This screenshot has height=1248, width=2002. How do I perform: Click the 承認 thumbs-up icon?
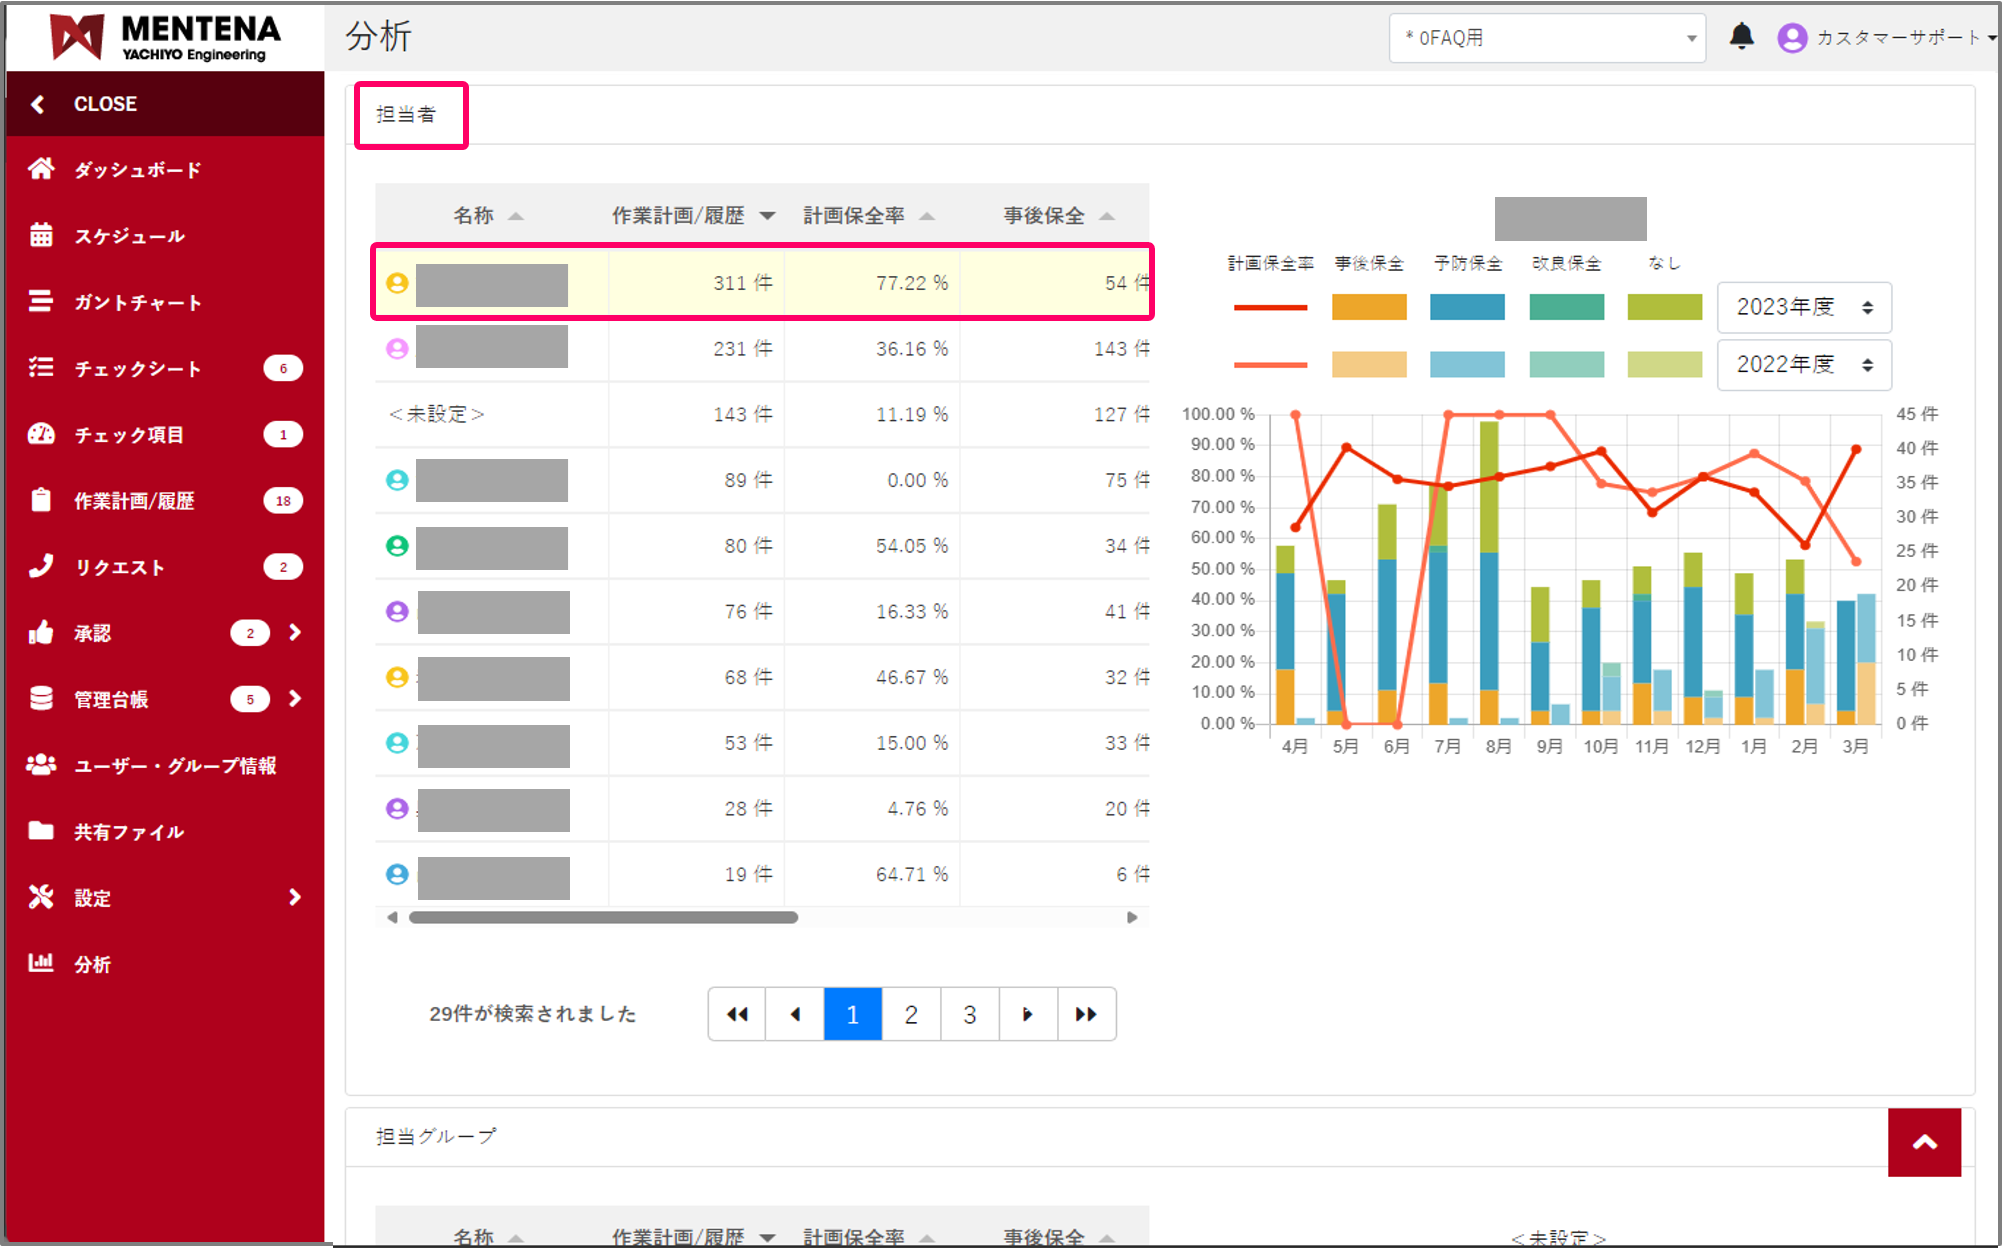click(x=41, y=632)
